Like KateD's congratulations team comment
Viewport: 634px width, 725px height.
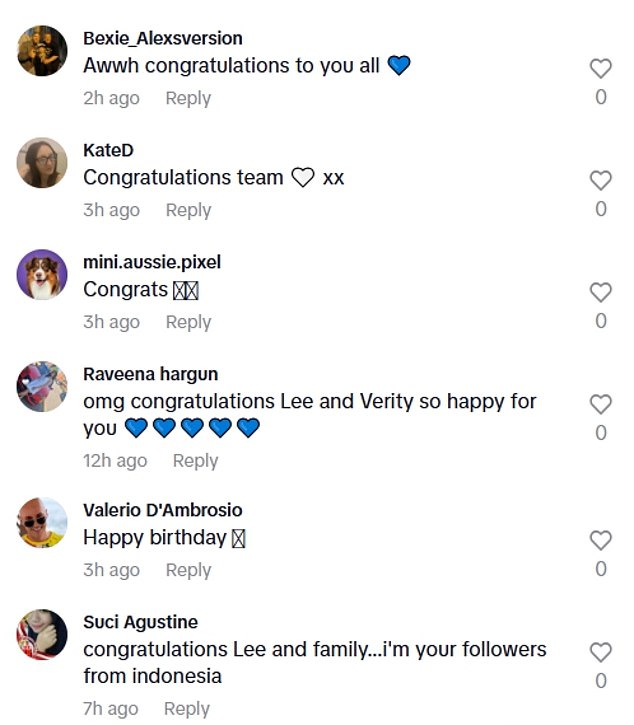(600, 181)
